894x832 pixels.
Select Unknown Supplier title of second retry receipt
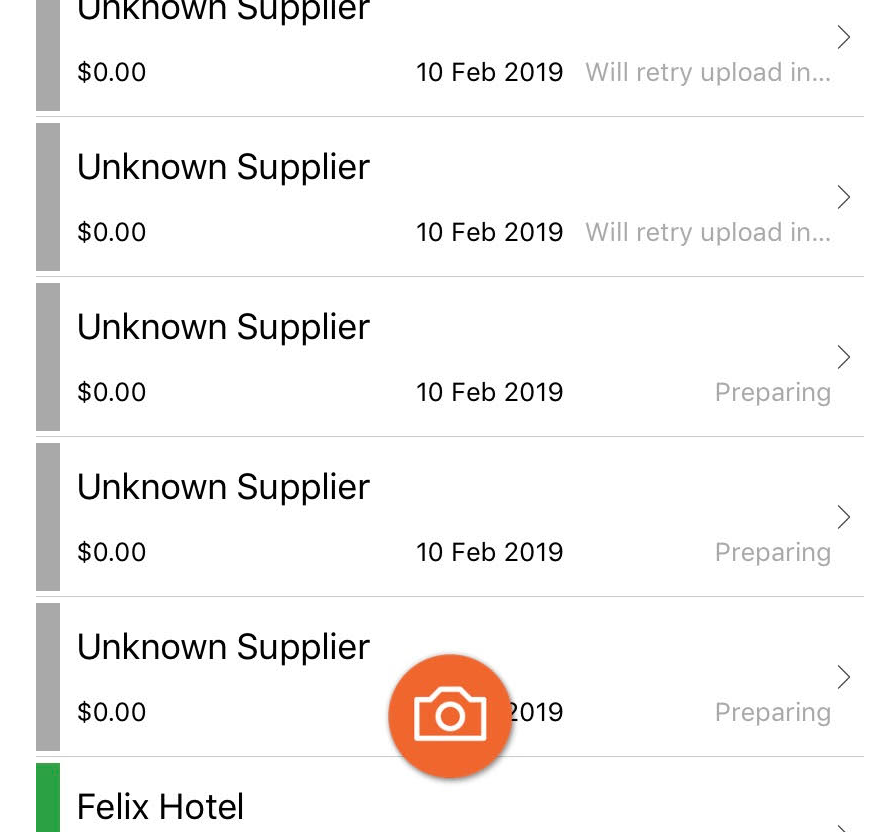[224, 168]
